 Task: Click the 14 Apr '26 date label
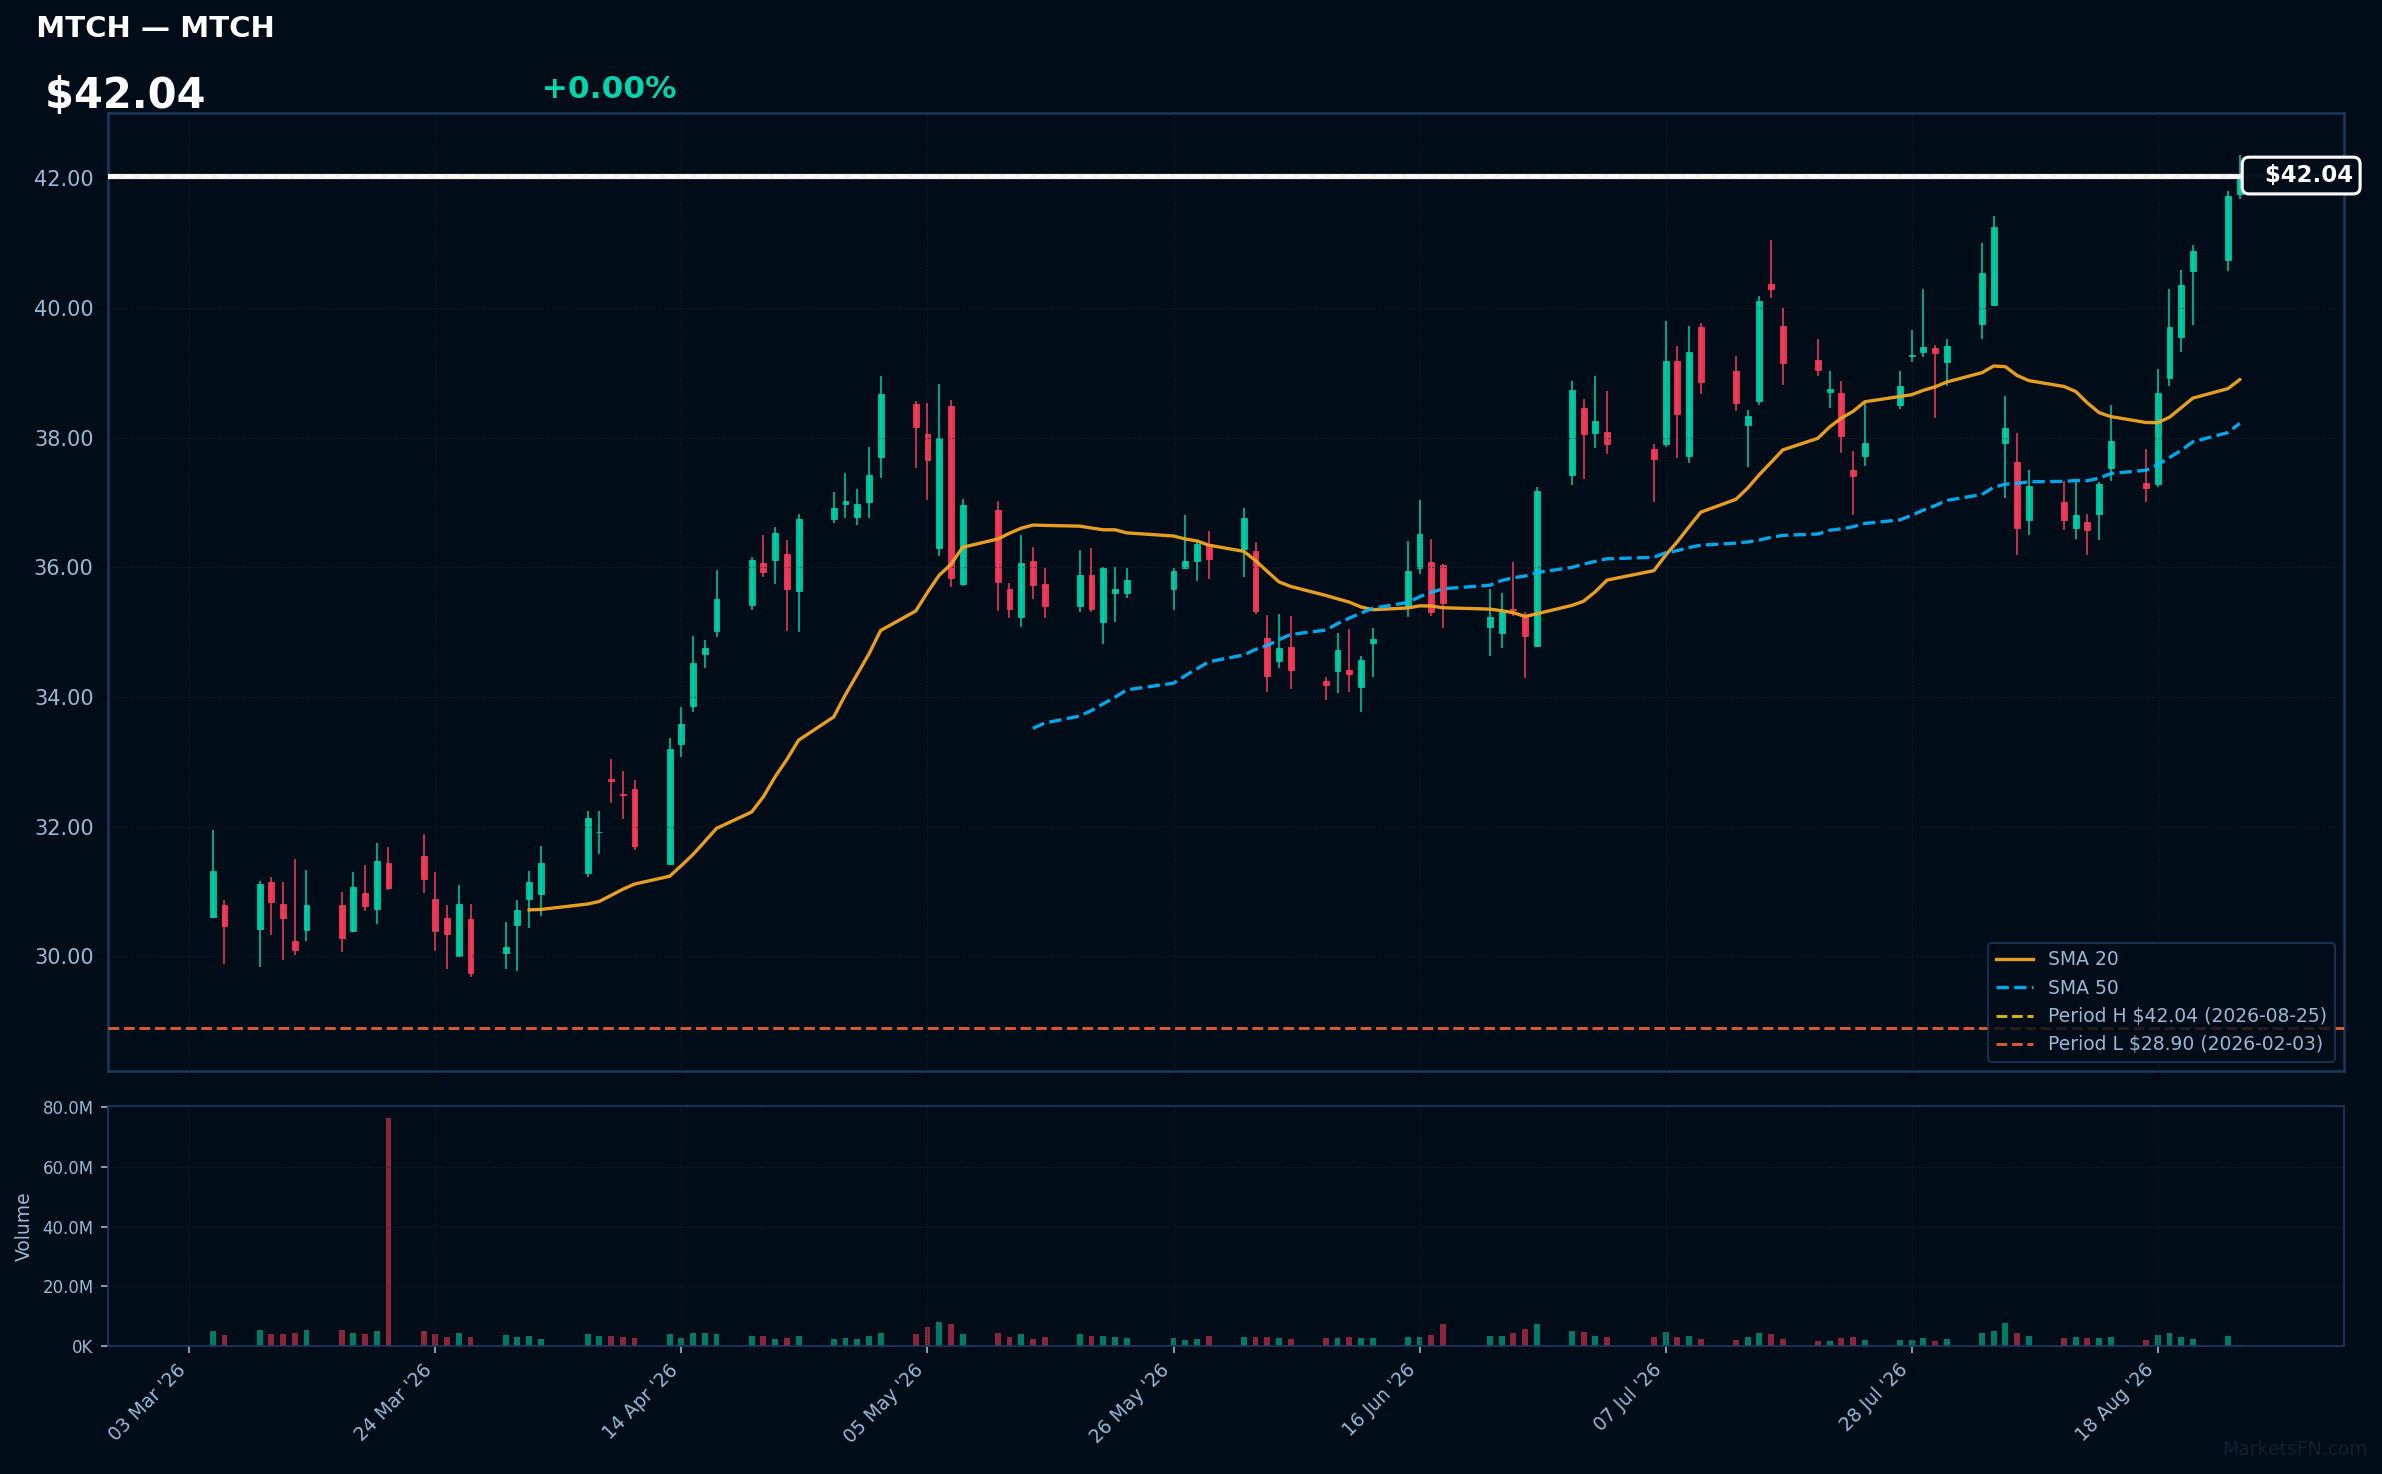click(x=640, y=1401)
